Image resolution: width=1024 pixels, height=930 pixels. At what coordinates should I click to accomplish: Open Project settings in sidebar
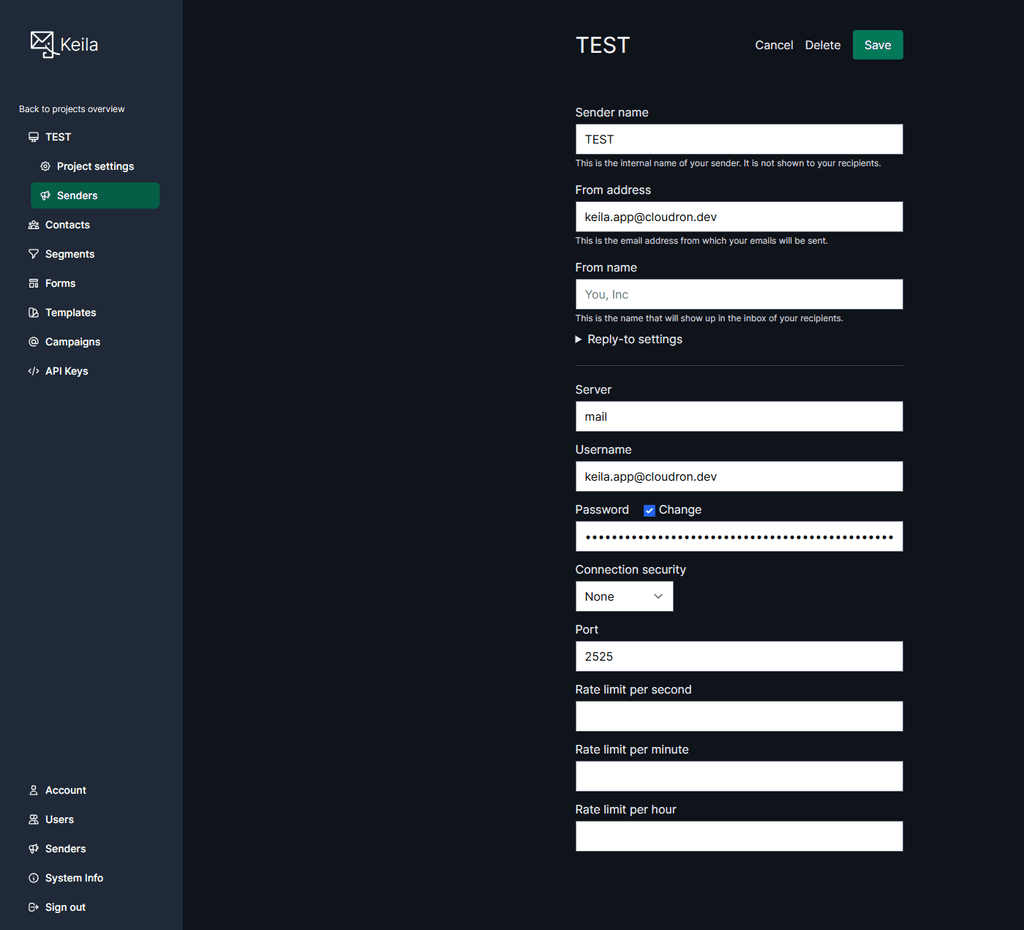click(x=95, y=166)
